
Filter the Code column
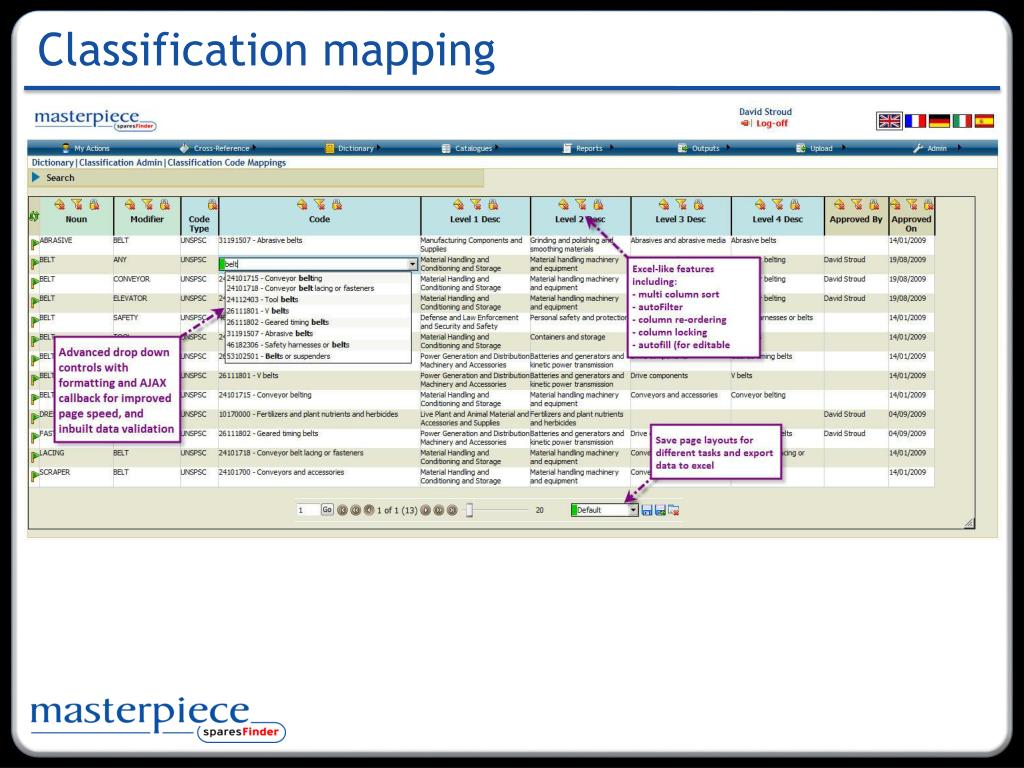[319, 204]
